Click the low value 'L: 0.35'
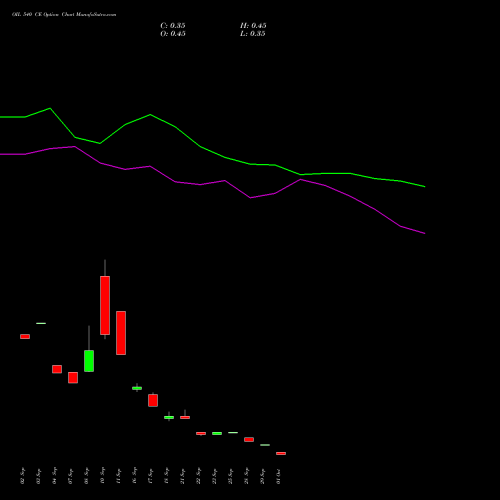This screenshot has height=500, width=500. click(x=253, y=34)
